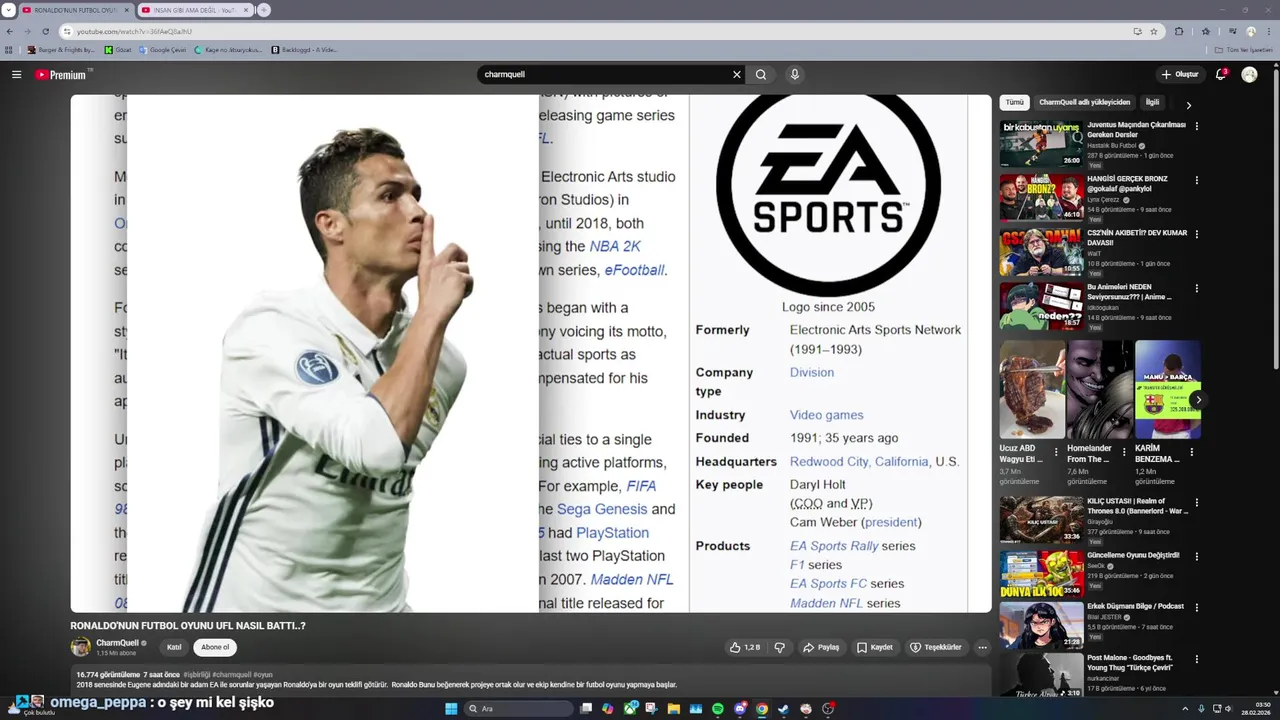Open a new browser tab
Screen dimensions: 1280x720
264,10
